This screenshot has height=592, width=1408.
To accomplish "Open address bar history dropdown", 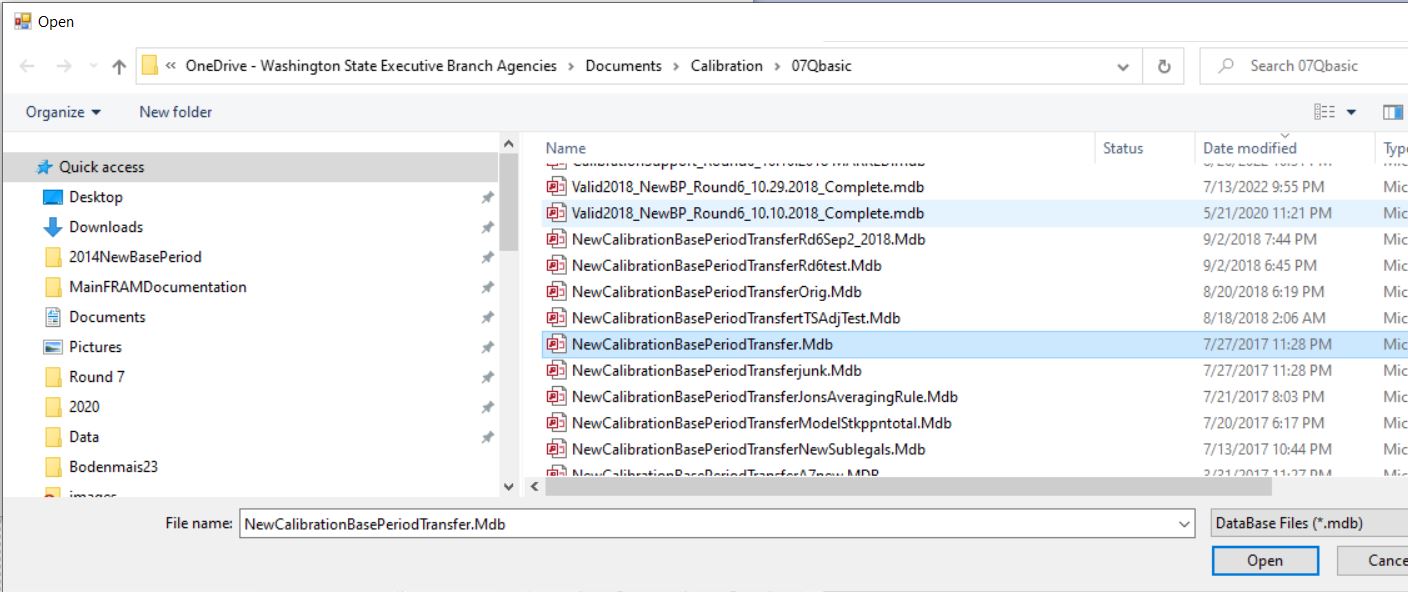I will 1124,66.
